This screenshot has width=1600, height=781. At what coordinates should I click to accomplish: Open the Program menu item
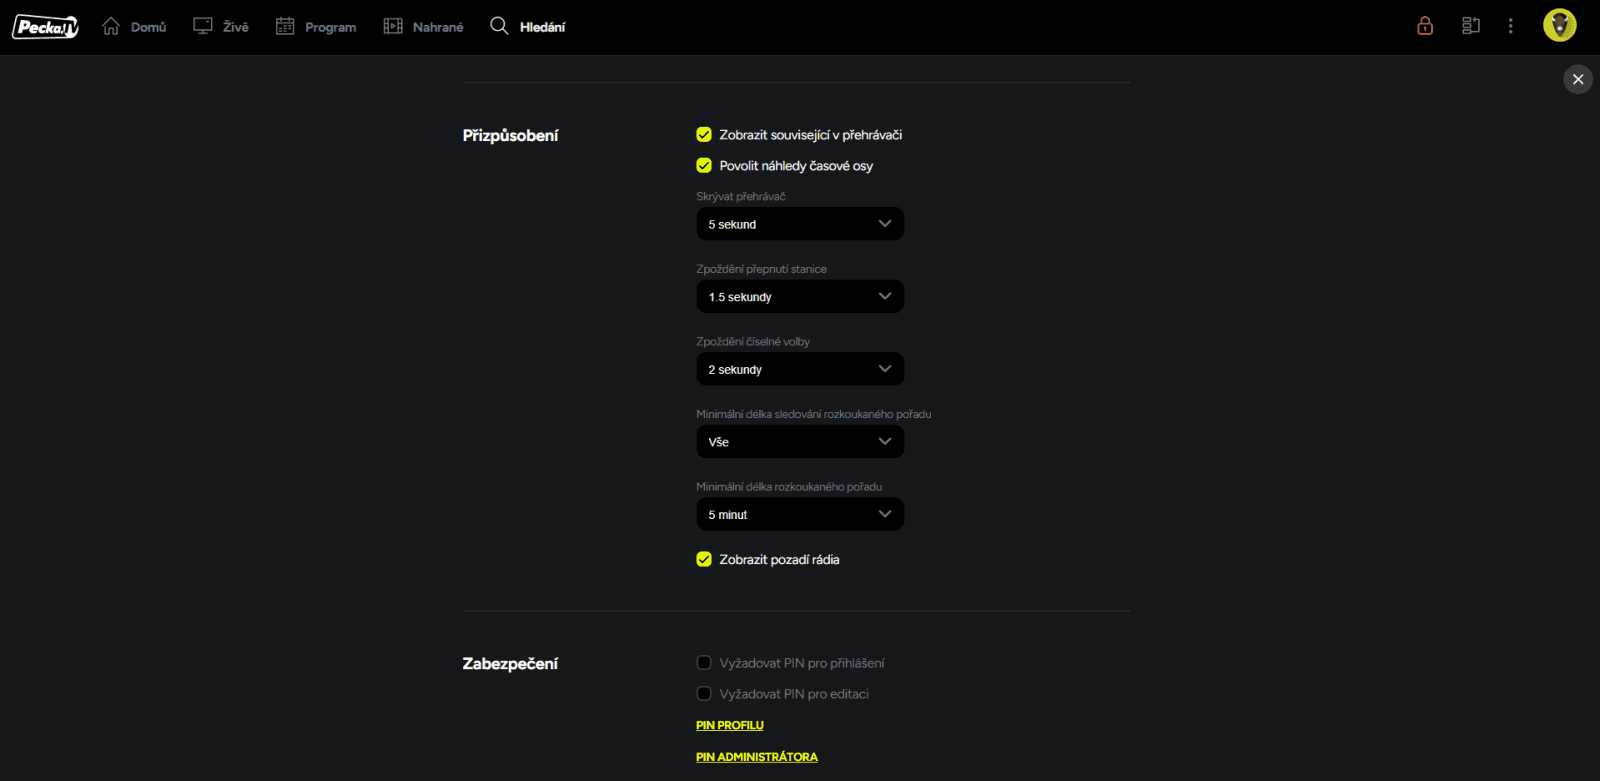tap(331, 27)
